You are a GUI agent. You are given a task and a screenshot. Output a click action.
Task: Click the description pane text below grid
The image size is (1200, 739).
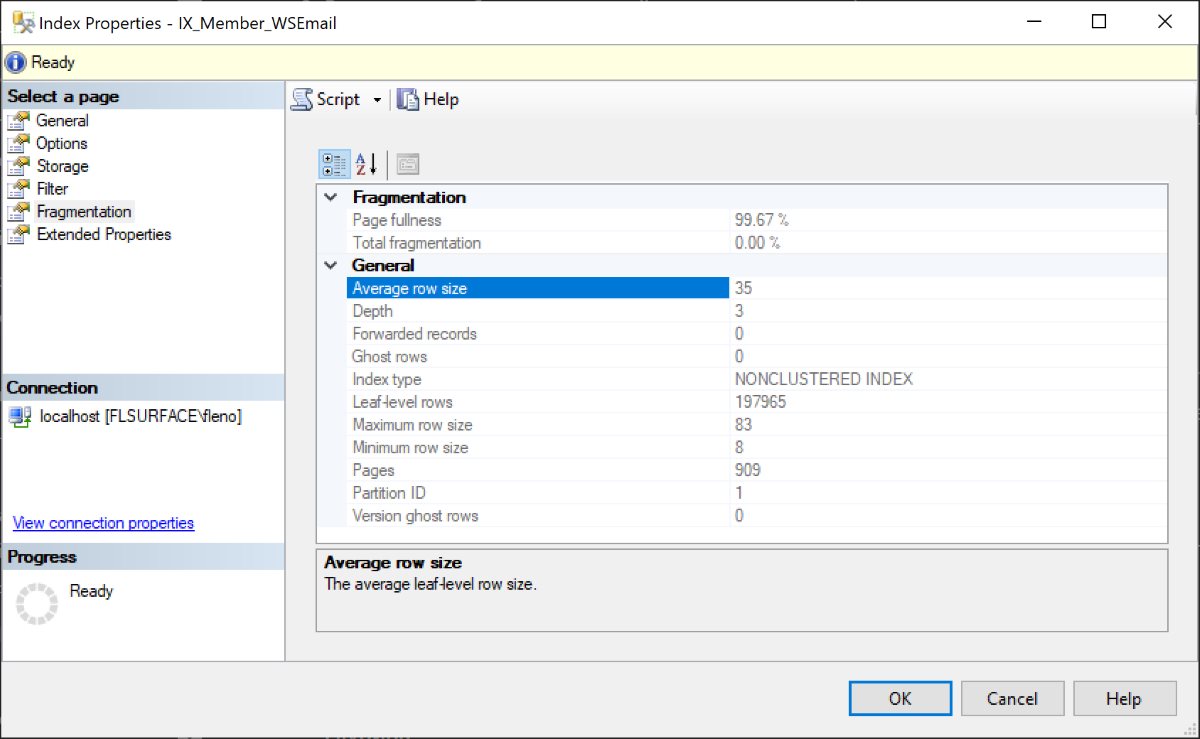(430, 584)
